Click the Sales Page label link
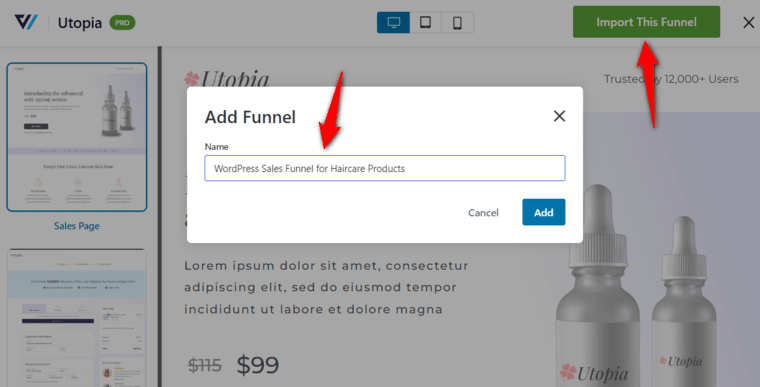This screenshot has height=387, width=760. [77, 226]
